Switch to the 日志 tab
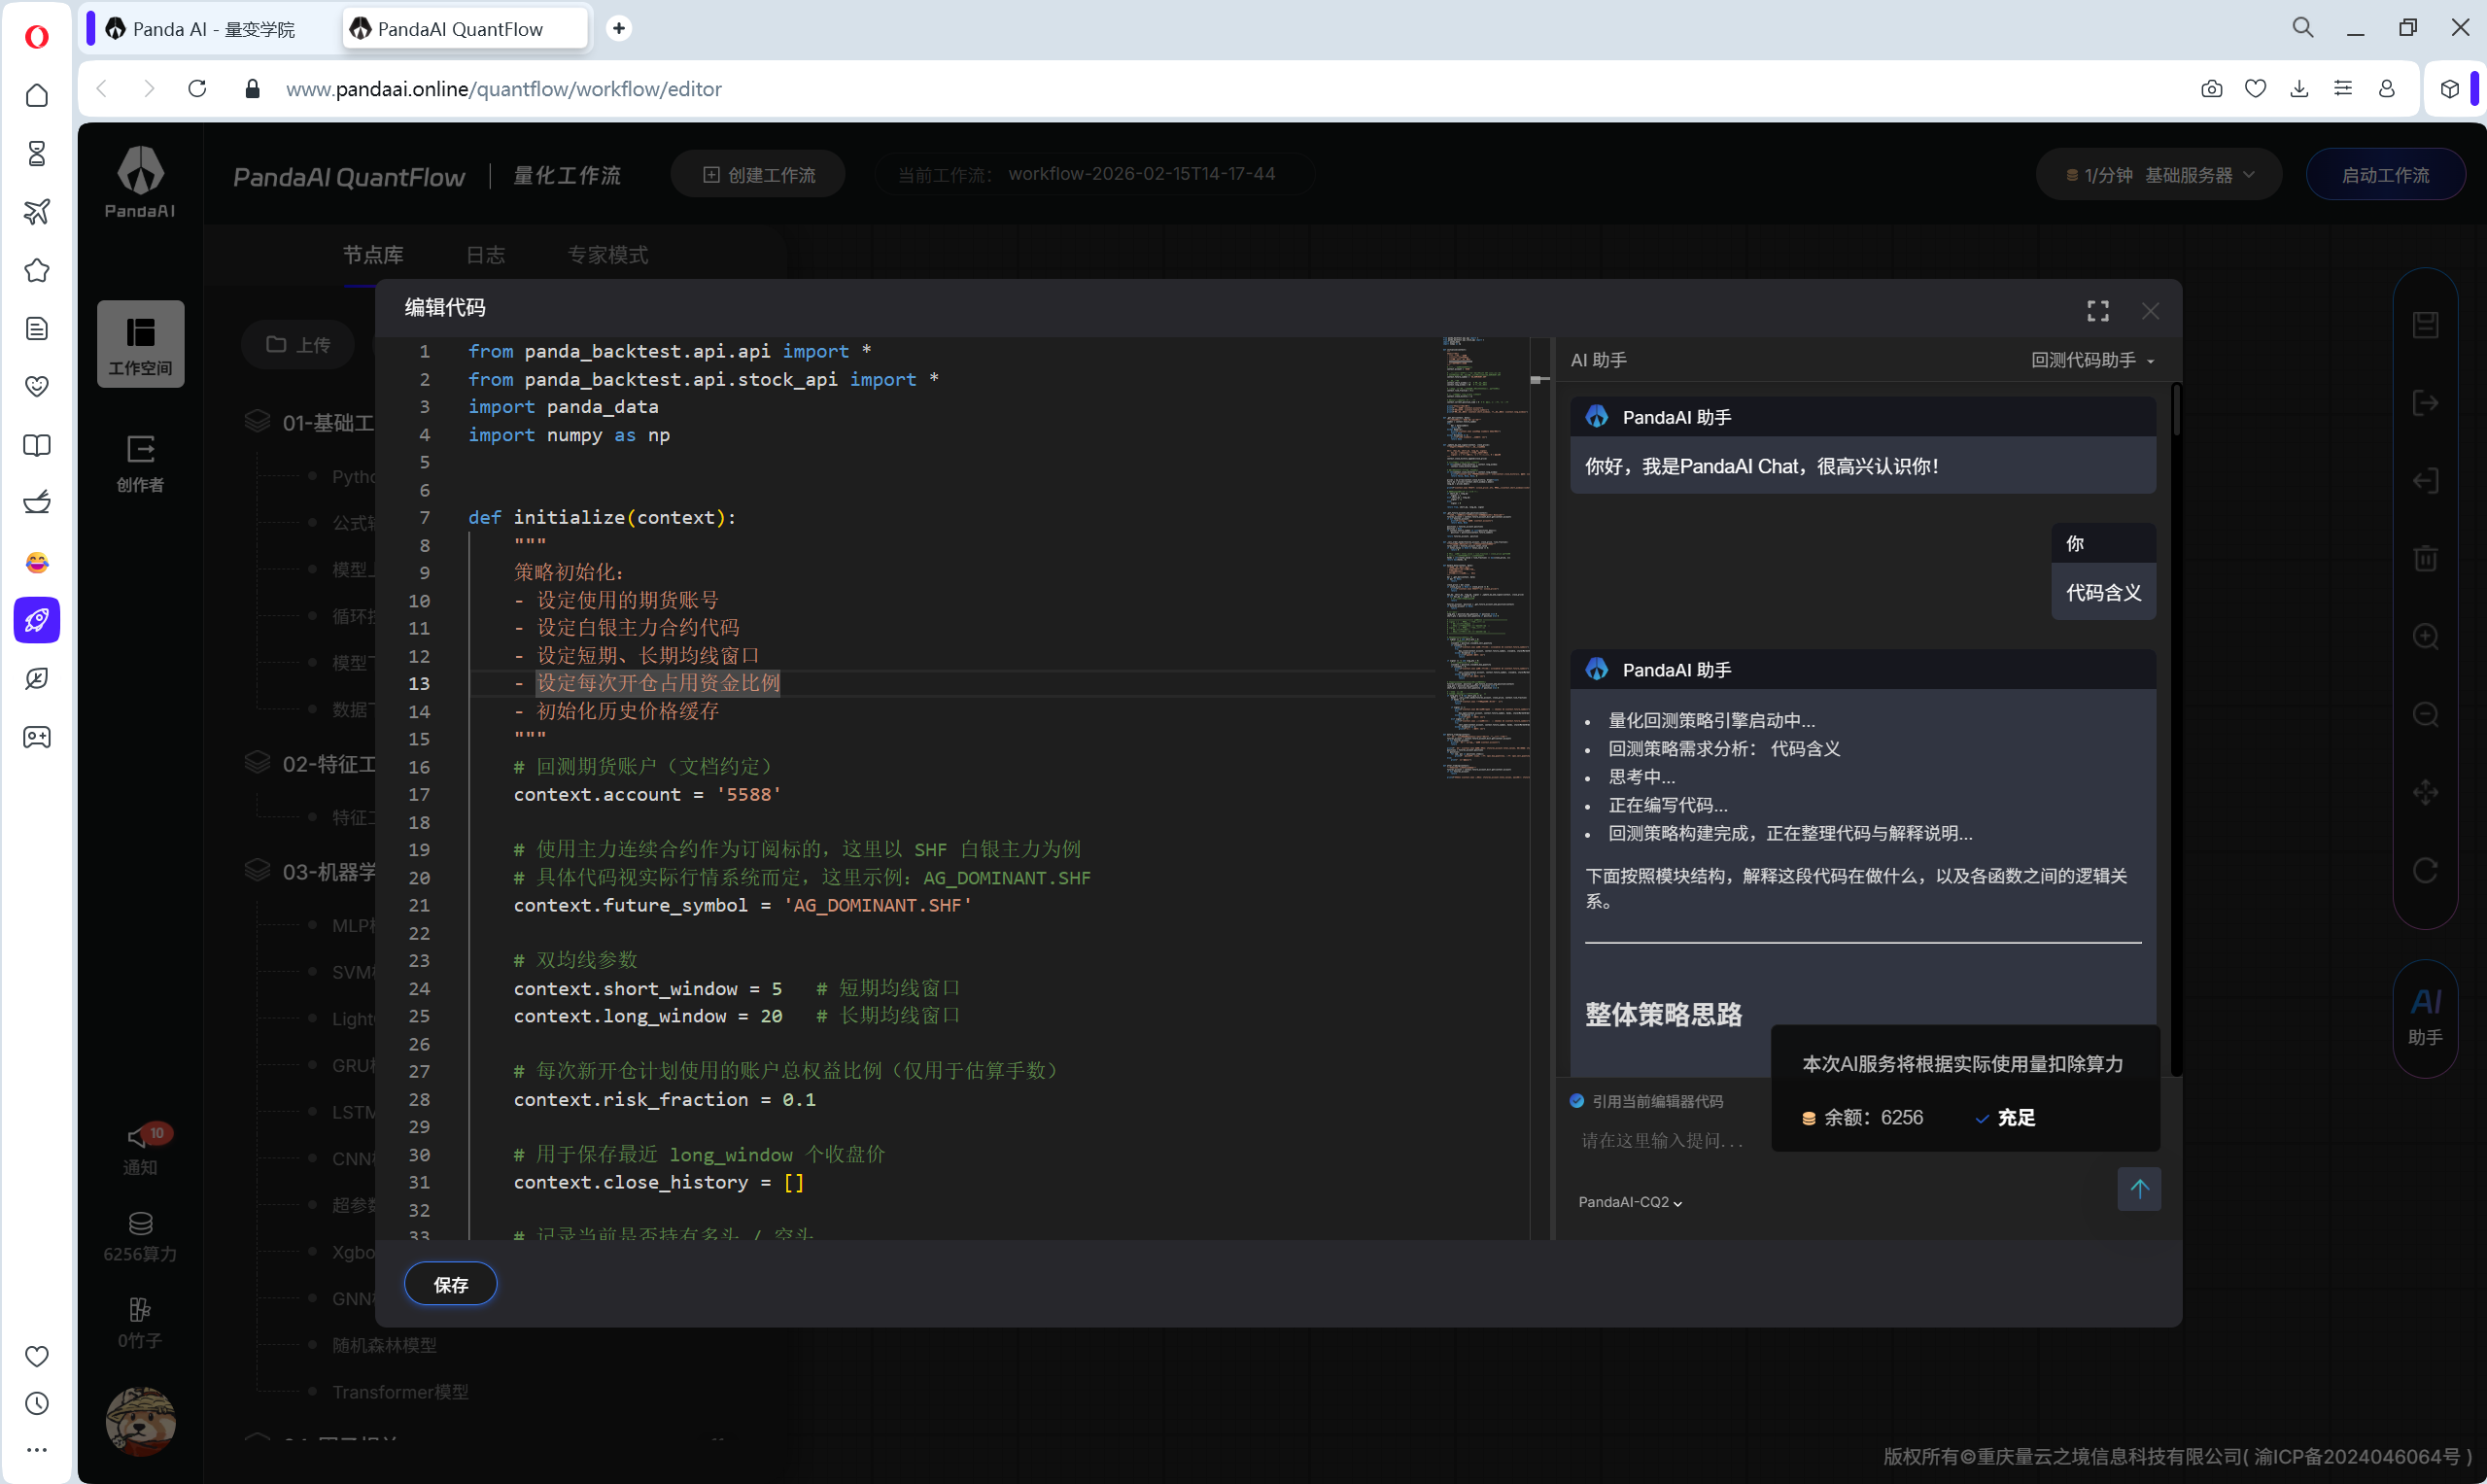 [486, 255]
